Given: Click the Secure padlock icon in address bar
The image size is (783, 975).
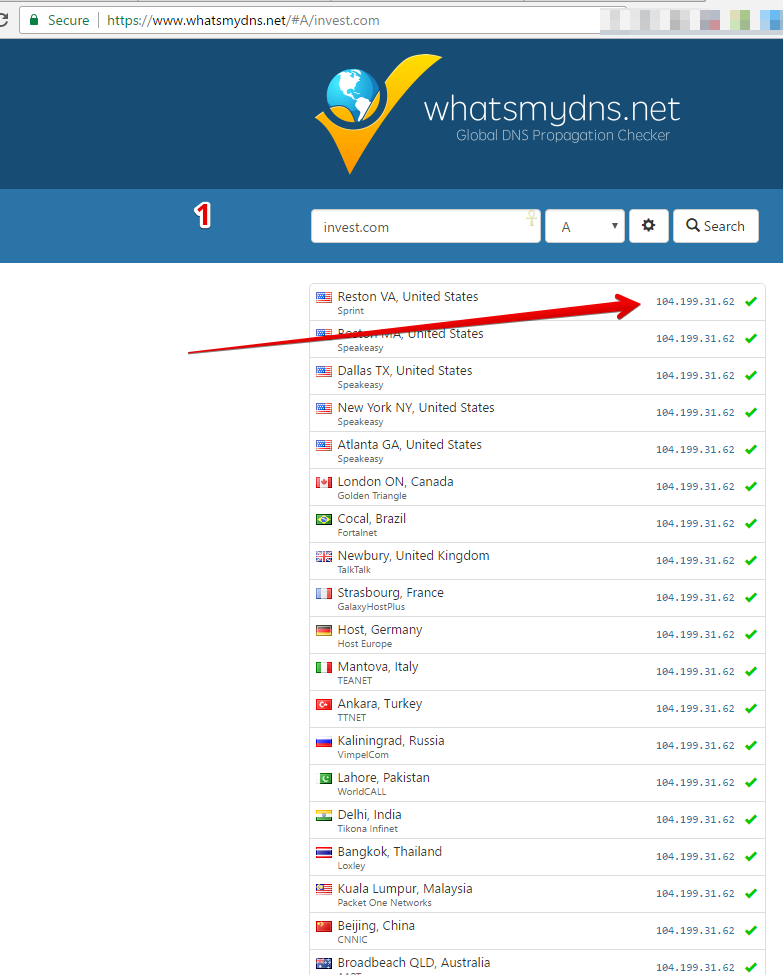Looking at the screenshot, I should [x=34, y=20].
